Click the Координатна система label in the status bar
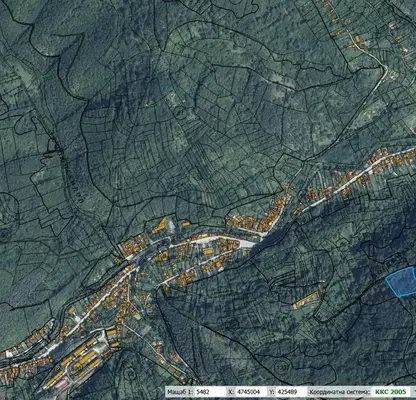The width and height of the screenshot is (416, 400). (340, 392)
